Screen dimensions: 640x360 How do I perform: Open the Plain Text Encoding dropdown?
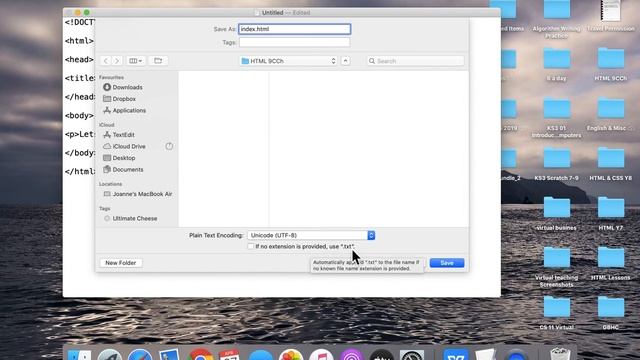coord(311,236)
